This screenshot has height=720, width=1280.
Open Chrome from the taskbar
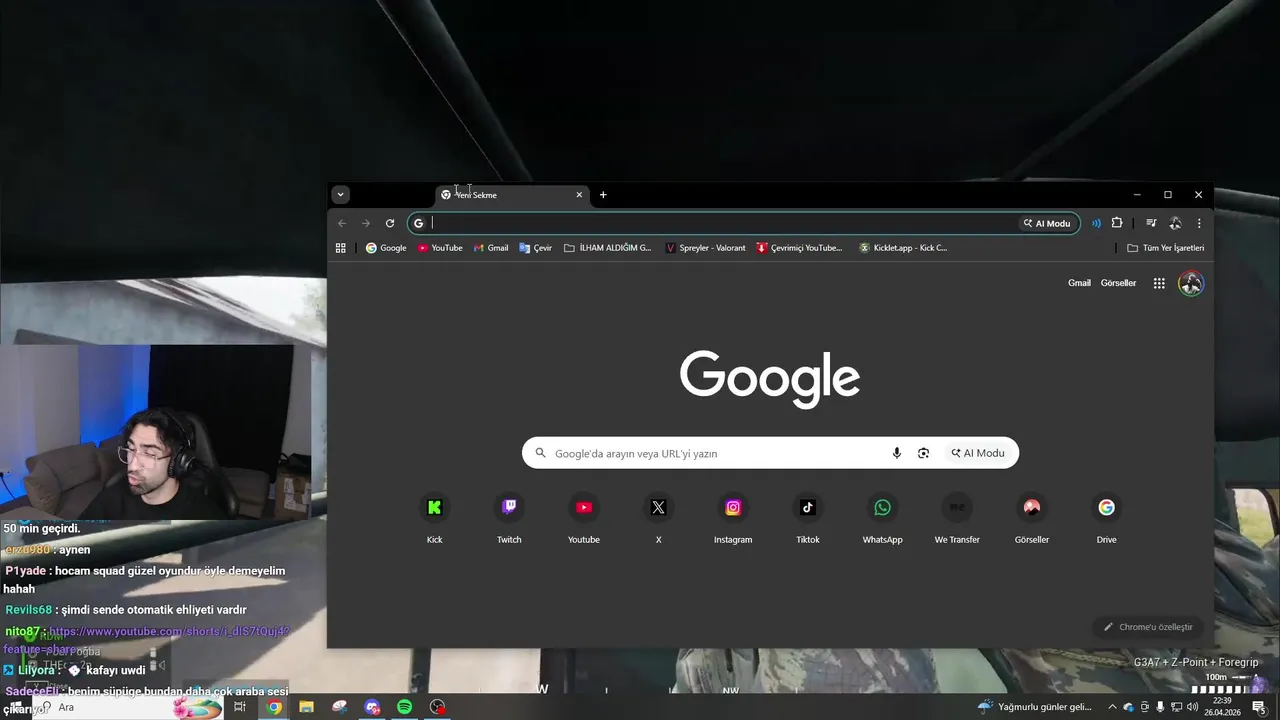(274, 707)
